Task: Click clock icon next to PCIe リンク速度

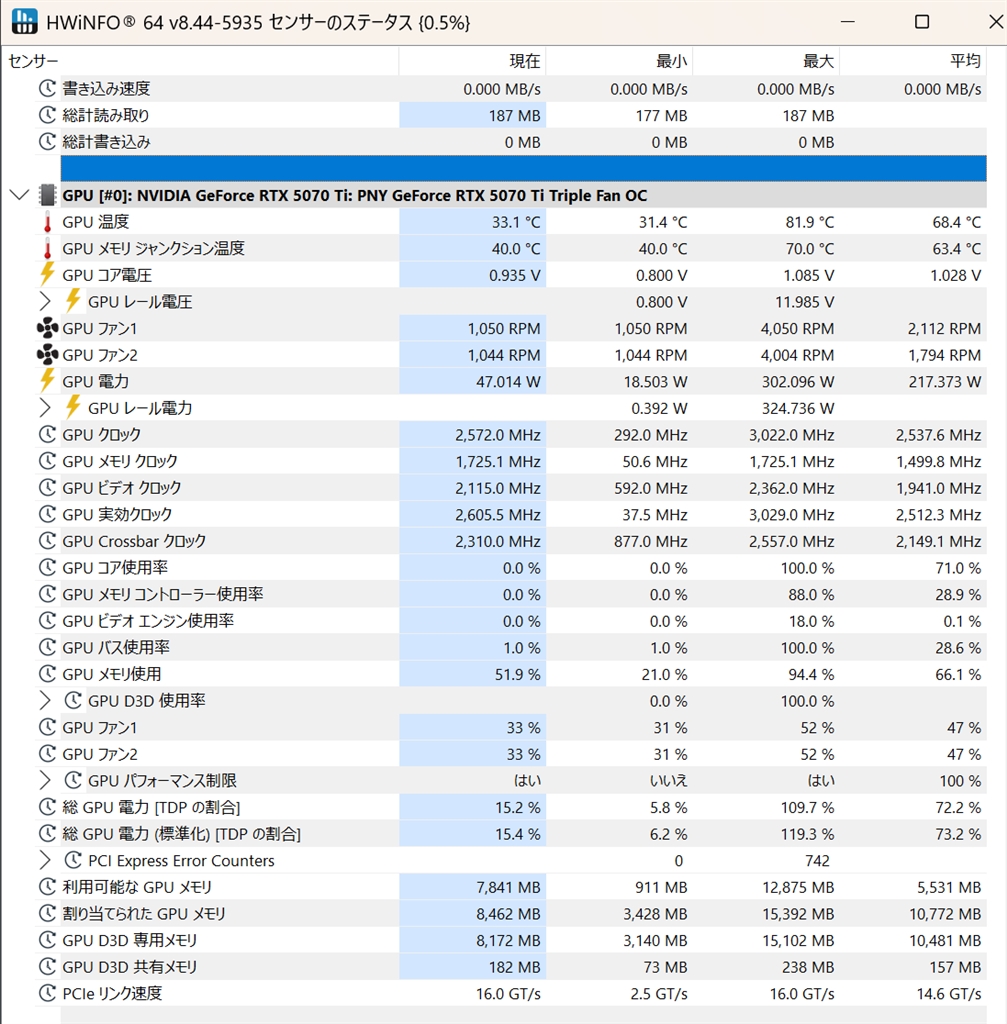Action: 47,993
